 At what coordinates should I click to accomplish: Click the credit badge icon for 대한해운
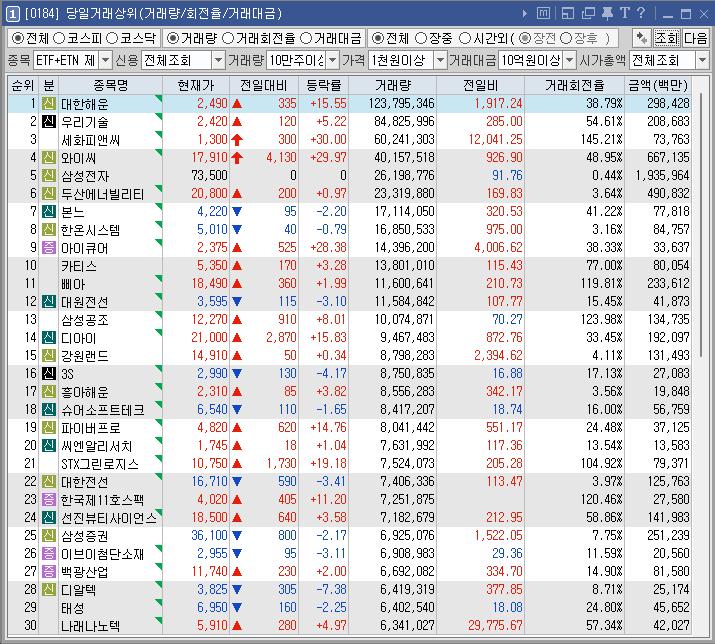pyautogui.click(x=49, y=104)
